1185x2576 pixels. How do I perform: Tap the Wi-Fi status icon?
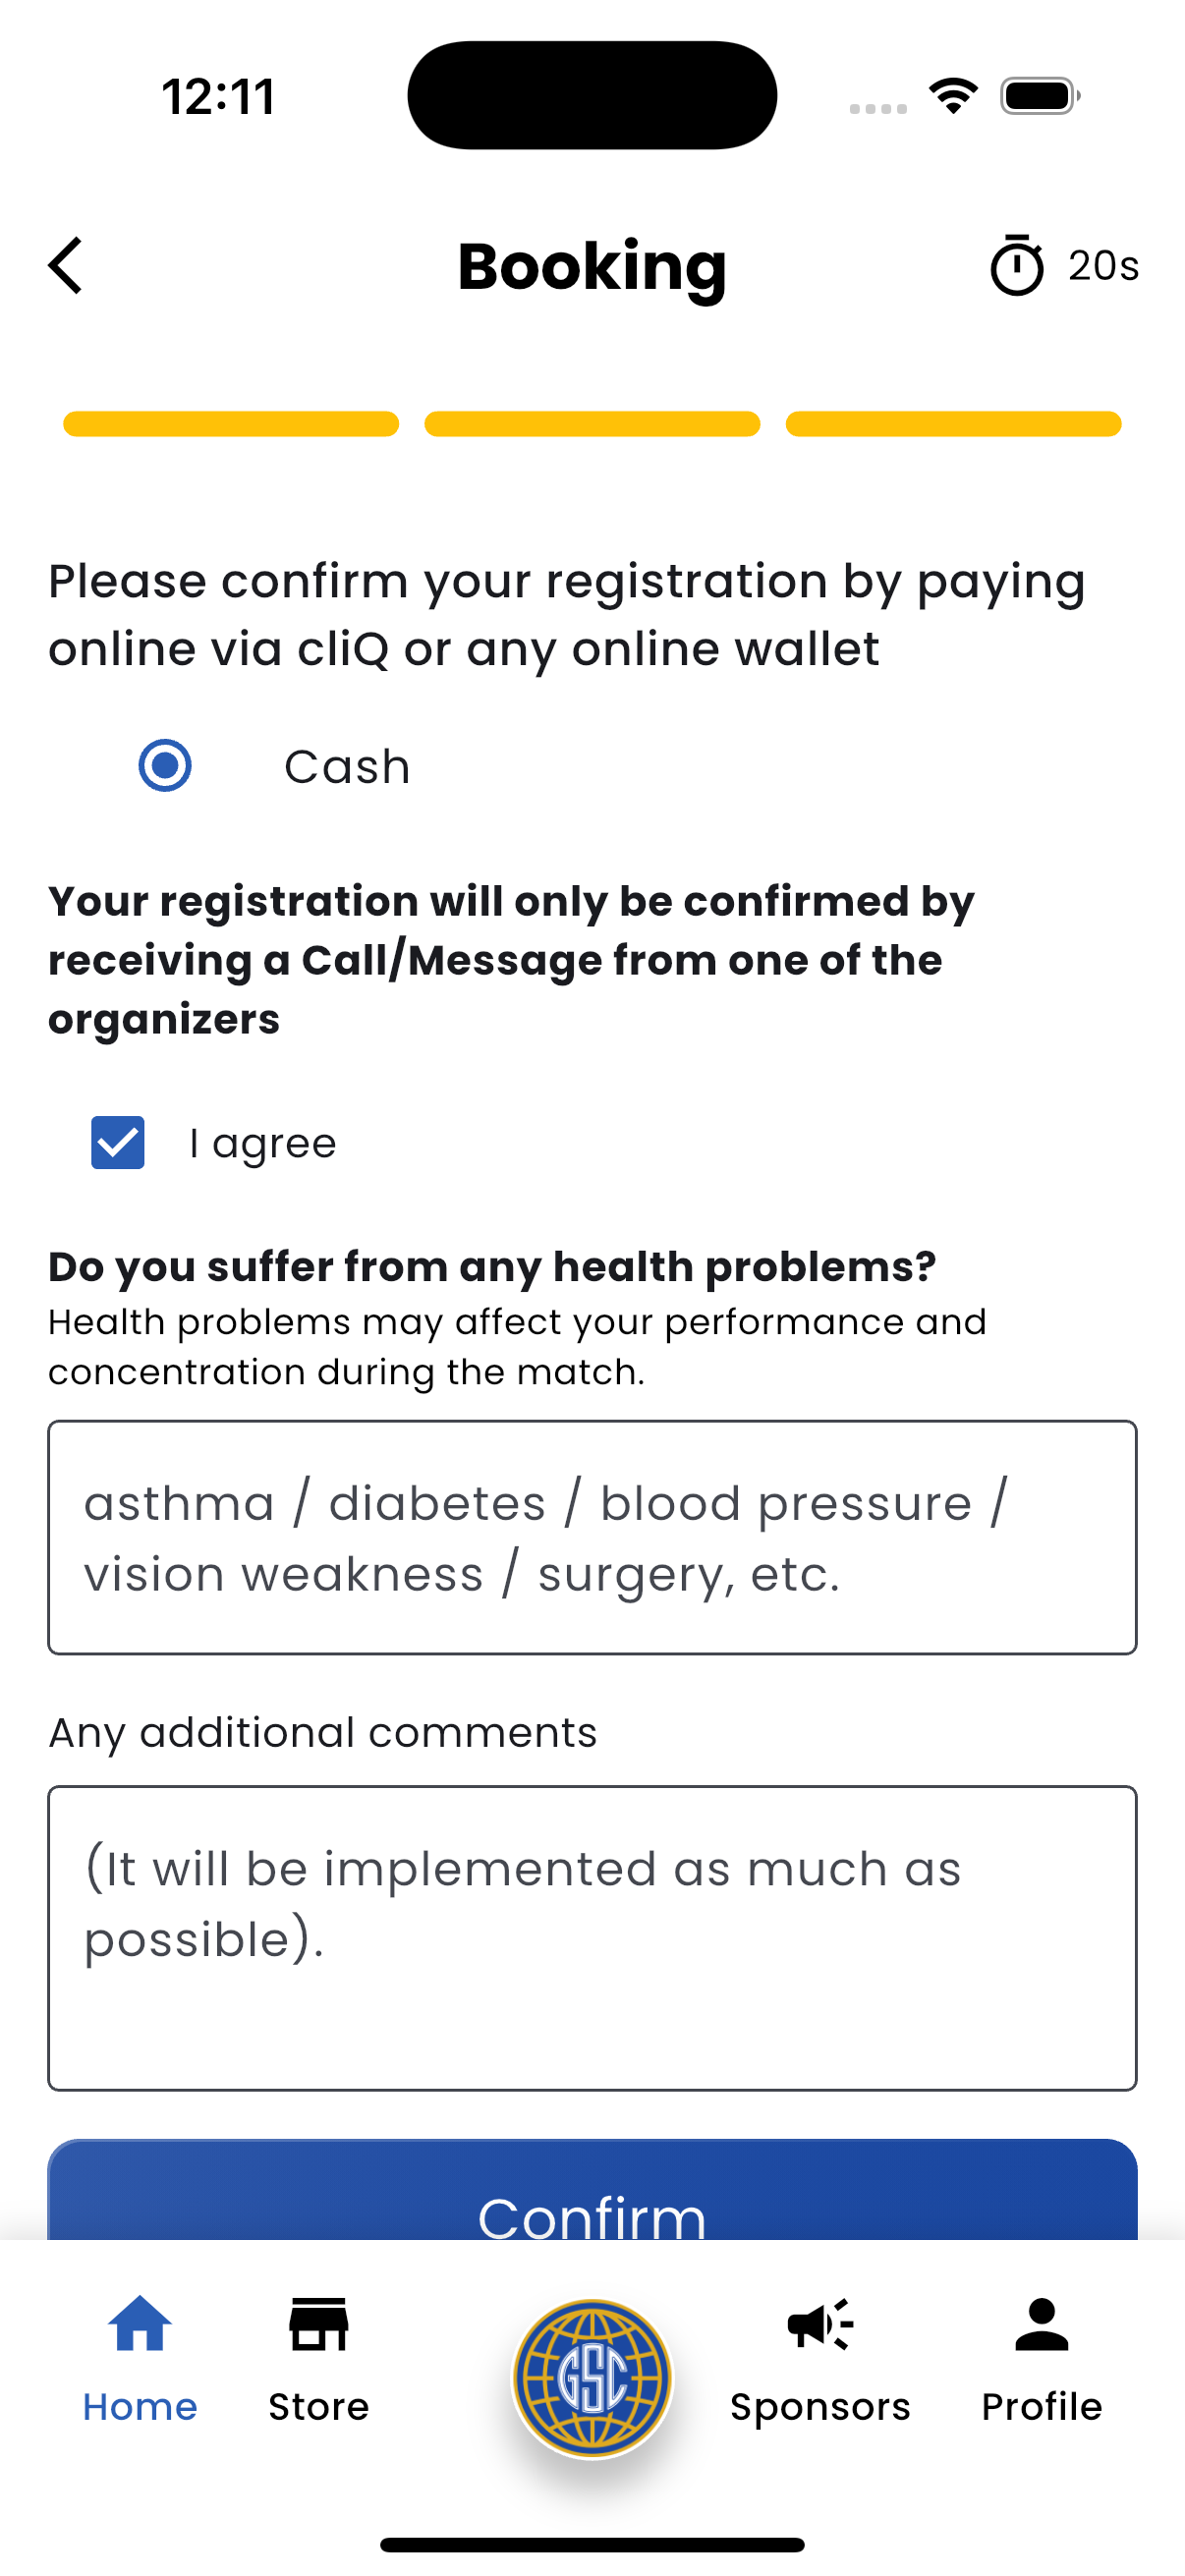click(x=953, y=96)
